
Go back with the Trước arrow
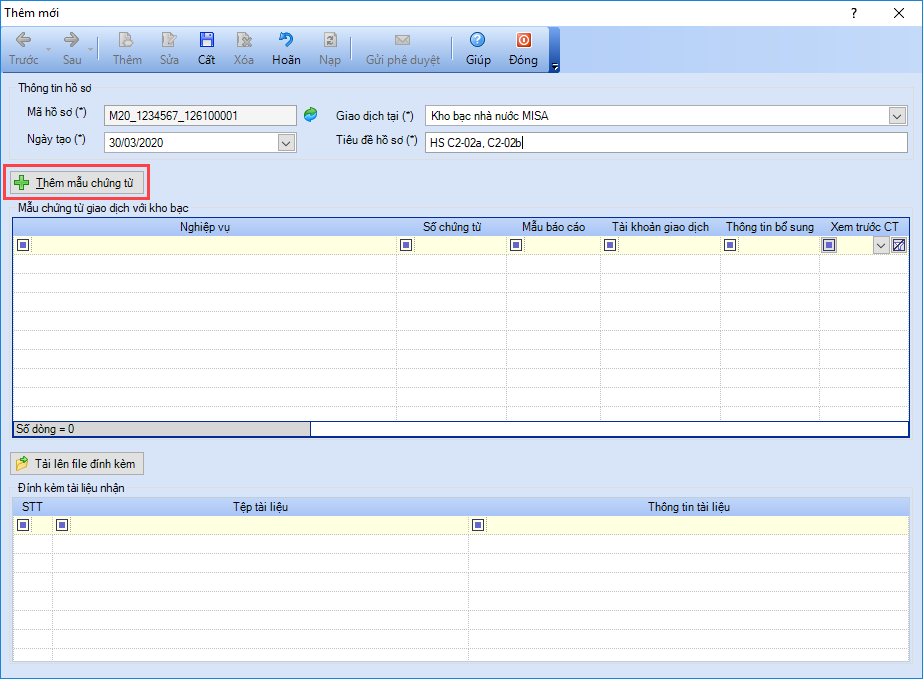(x=24, y=40)
